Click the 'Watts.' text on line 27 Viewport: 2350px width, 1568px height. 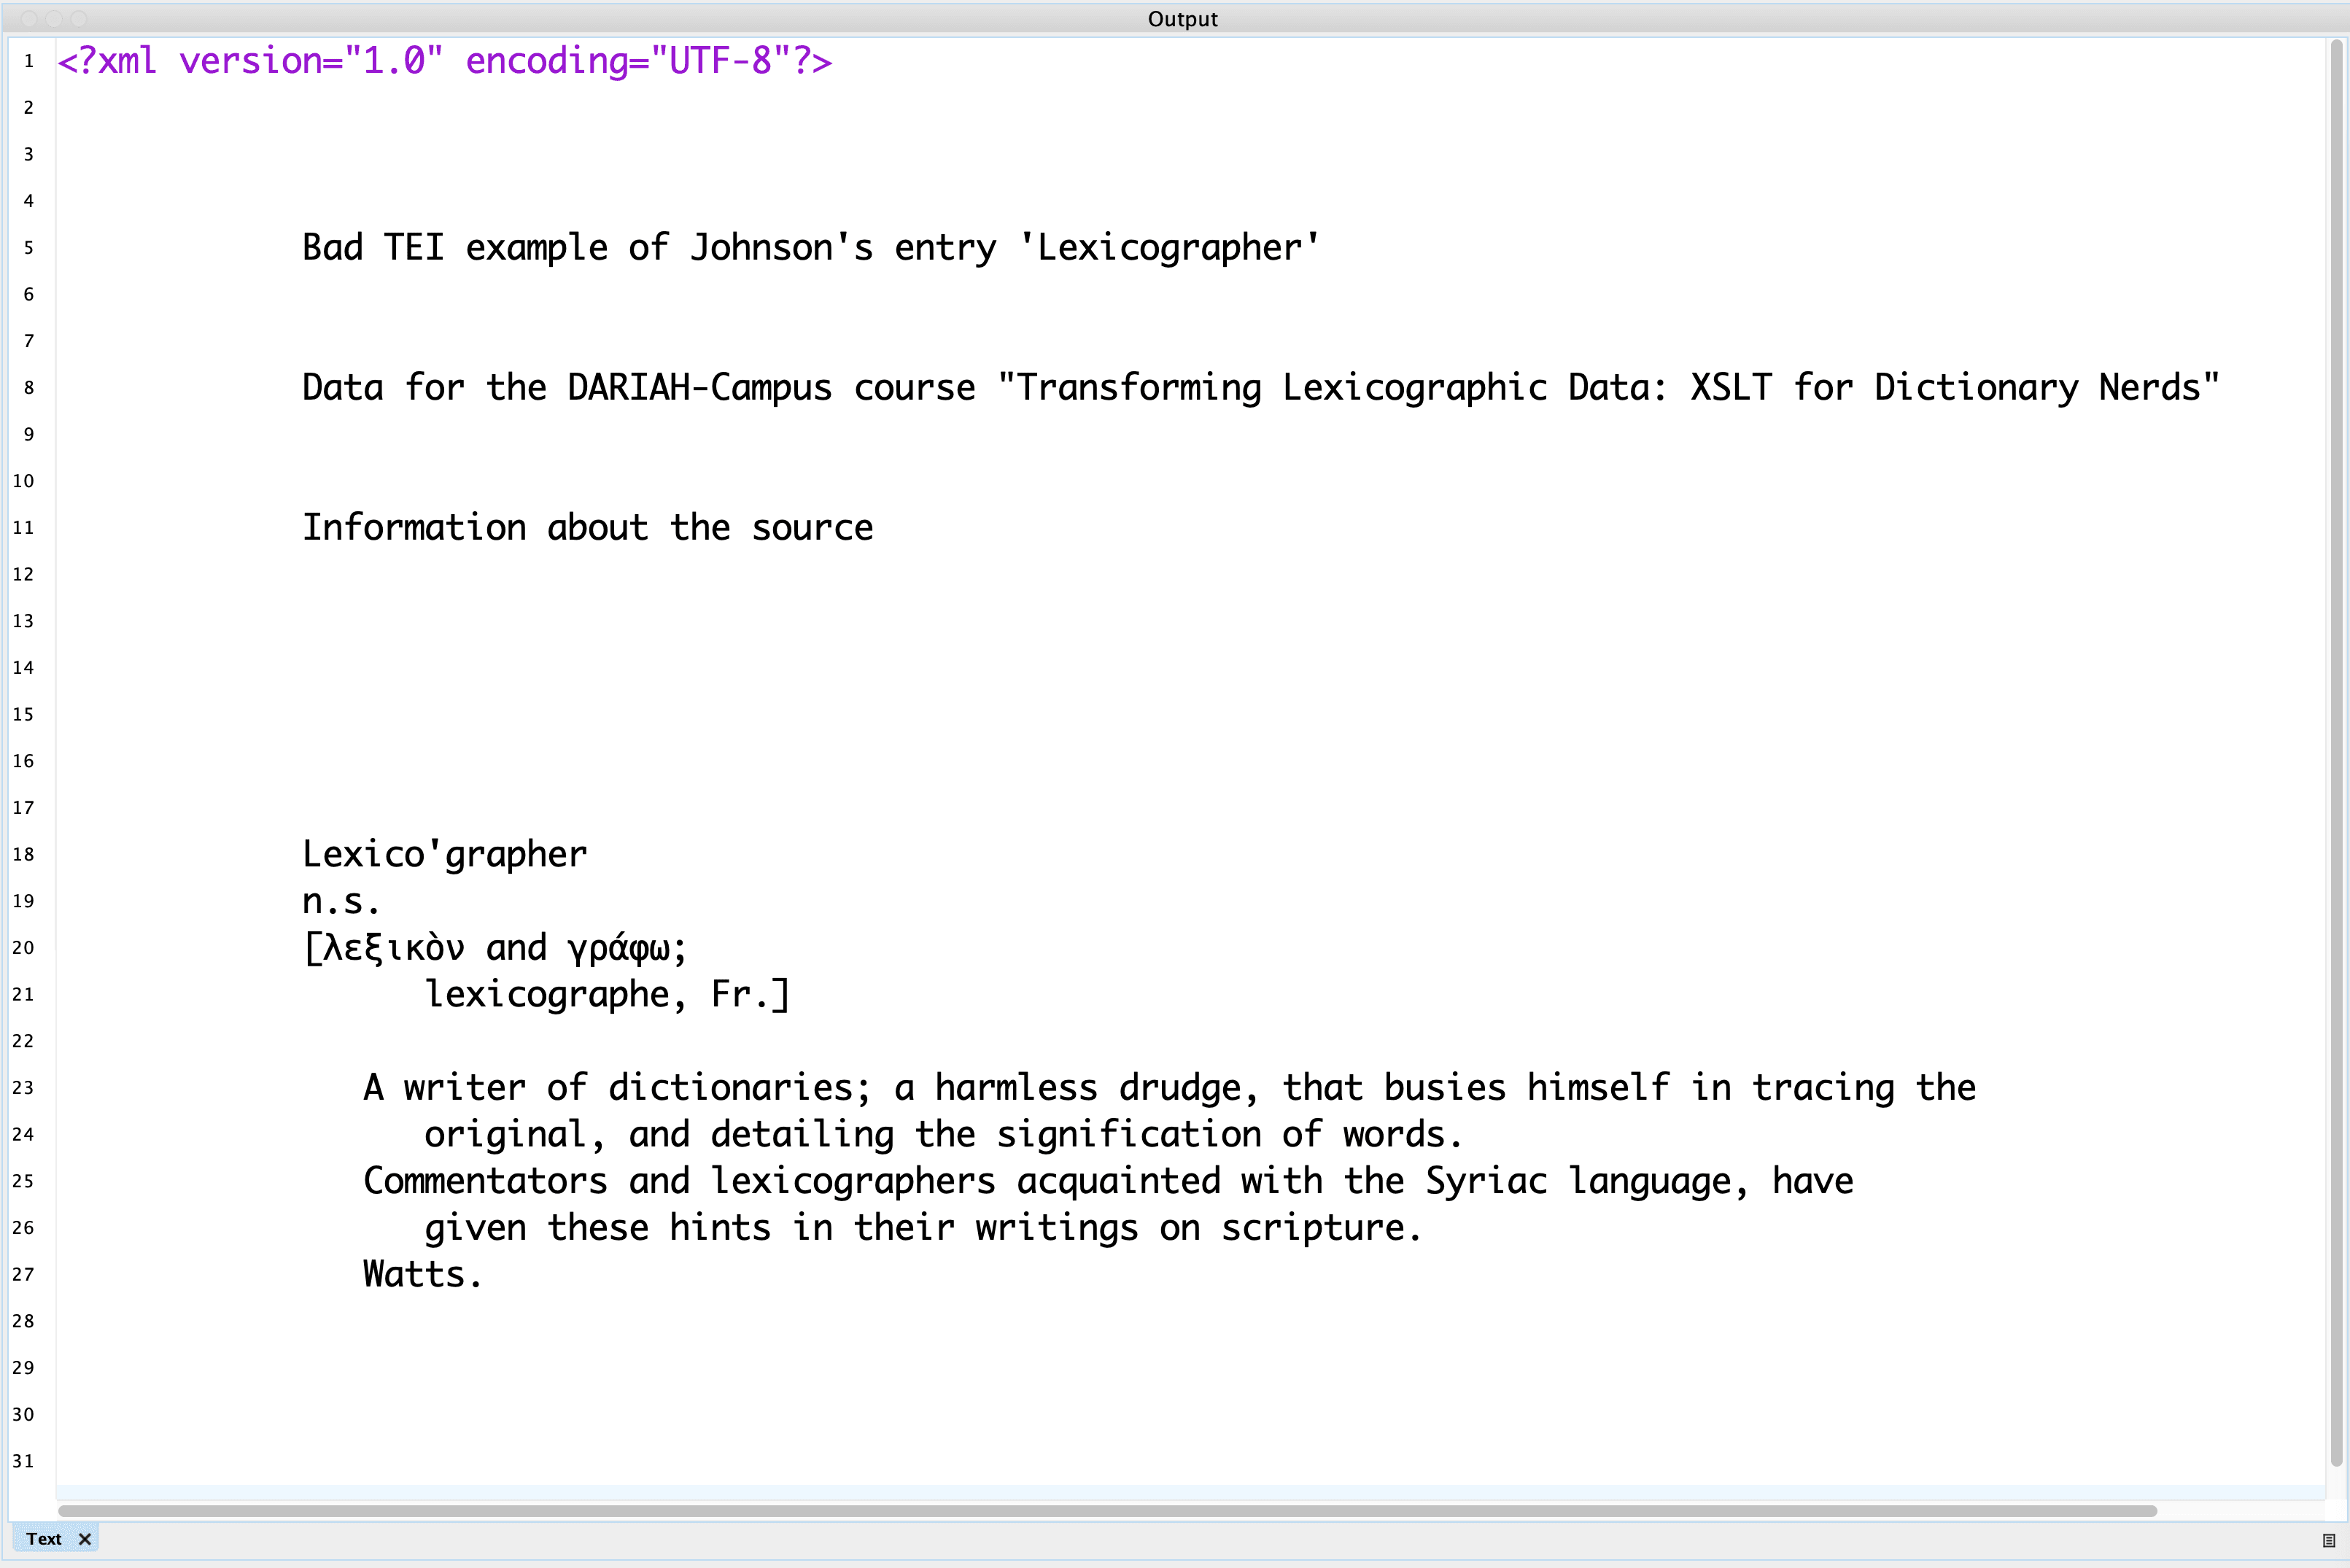[x=422, y=1275]
